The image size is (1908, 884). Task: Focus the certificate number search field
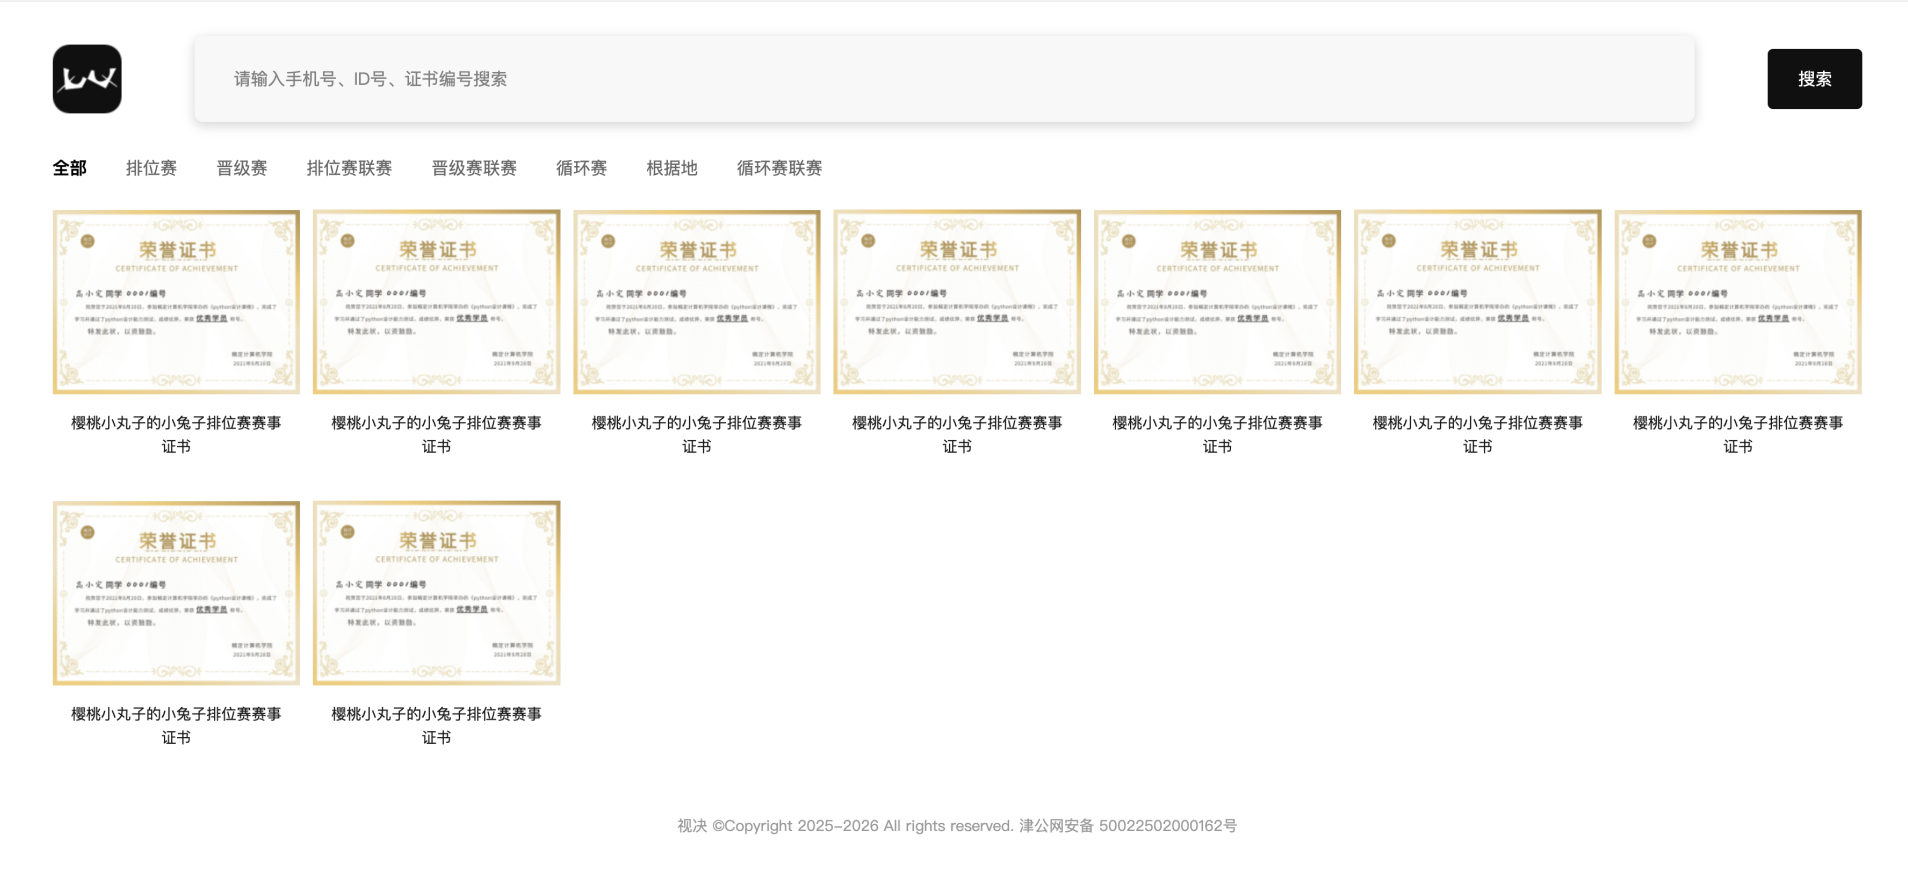(944, 79)
